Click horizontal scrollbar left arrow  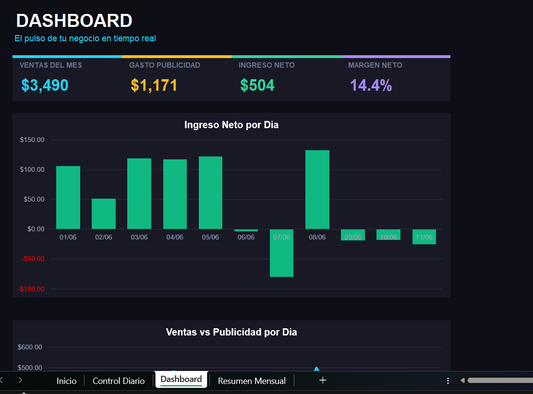[462, 380]
